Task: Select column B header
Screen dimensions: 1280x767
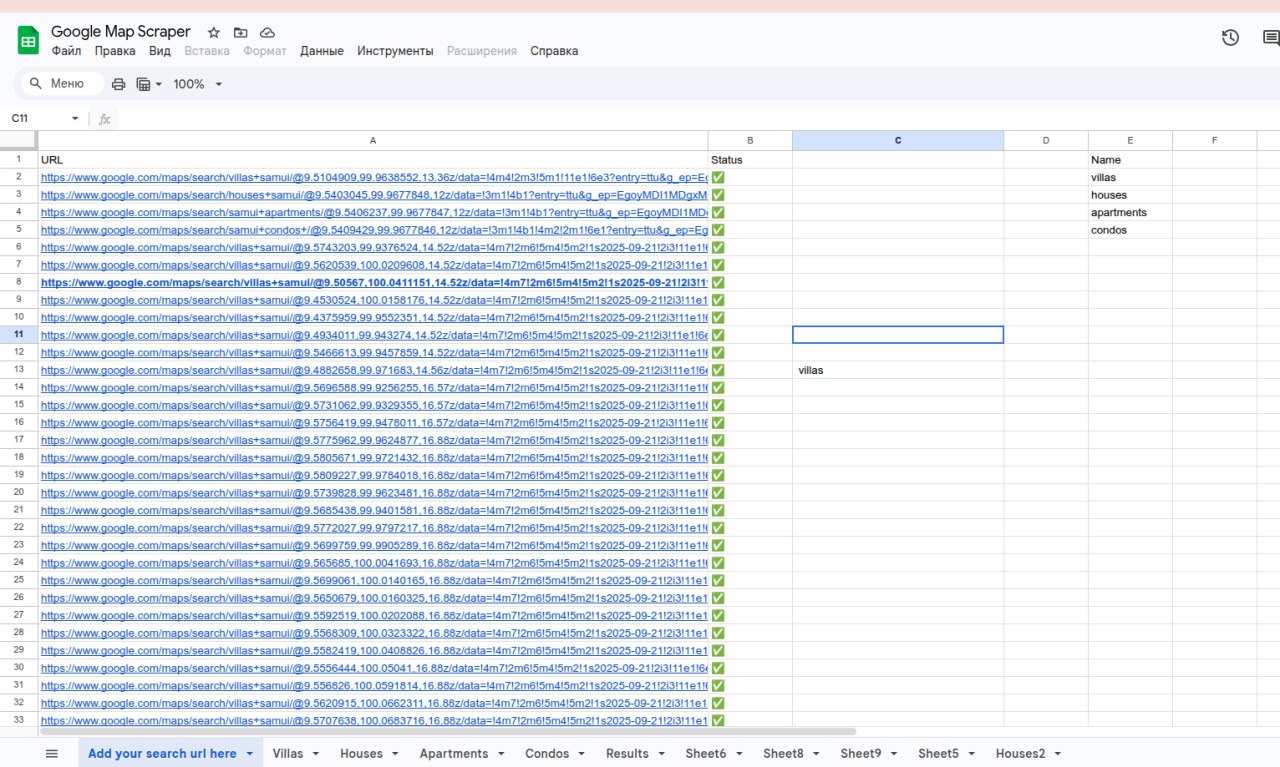Action: click(x=750, y=140)
